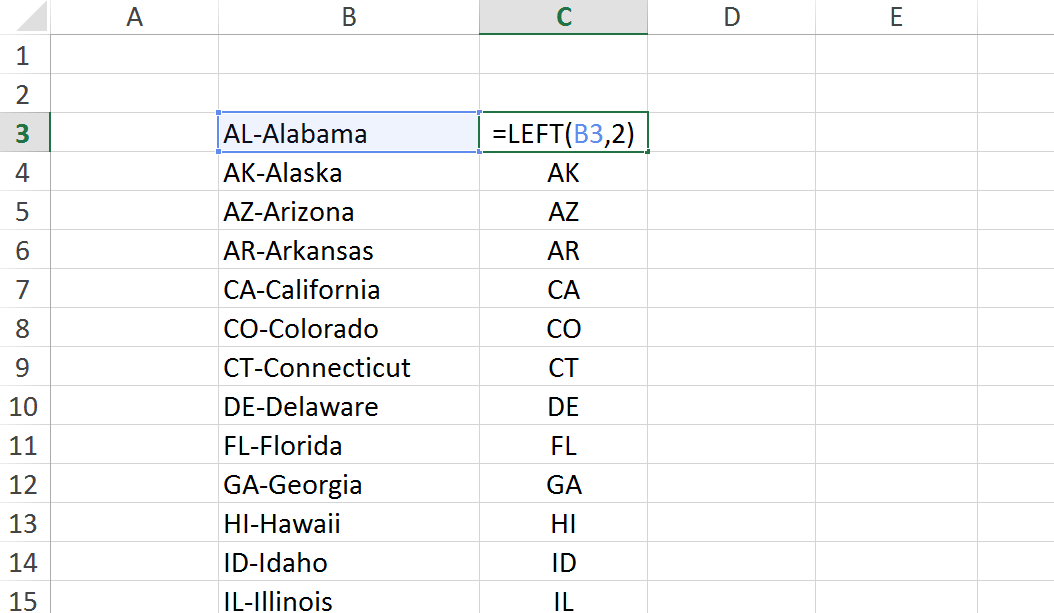Click the FL abbreviation cell in column C
The width and height of the screenshot is (1054, 613).
point(563,446)
